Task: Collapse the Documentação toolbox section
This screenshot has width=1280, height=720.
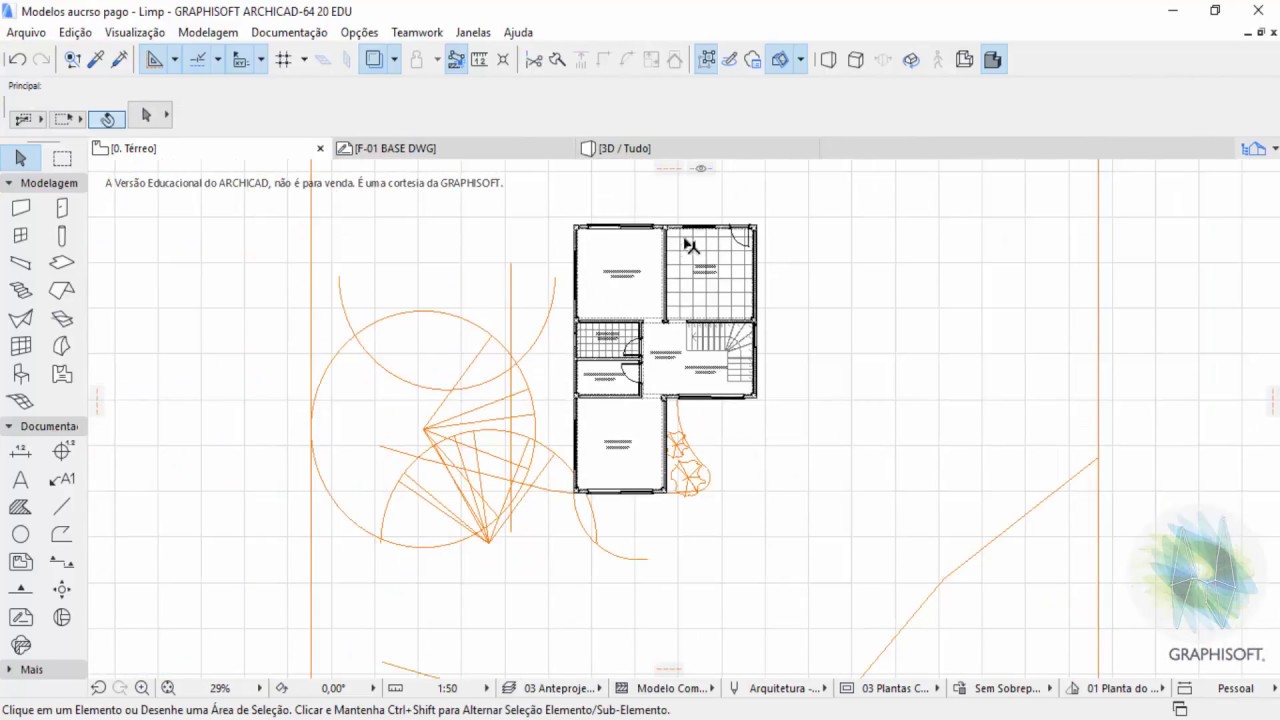Action: pos(9,426)
